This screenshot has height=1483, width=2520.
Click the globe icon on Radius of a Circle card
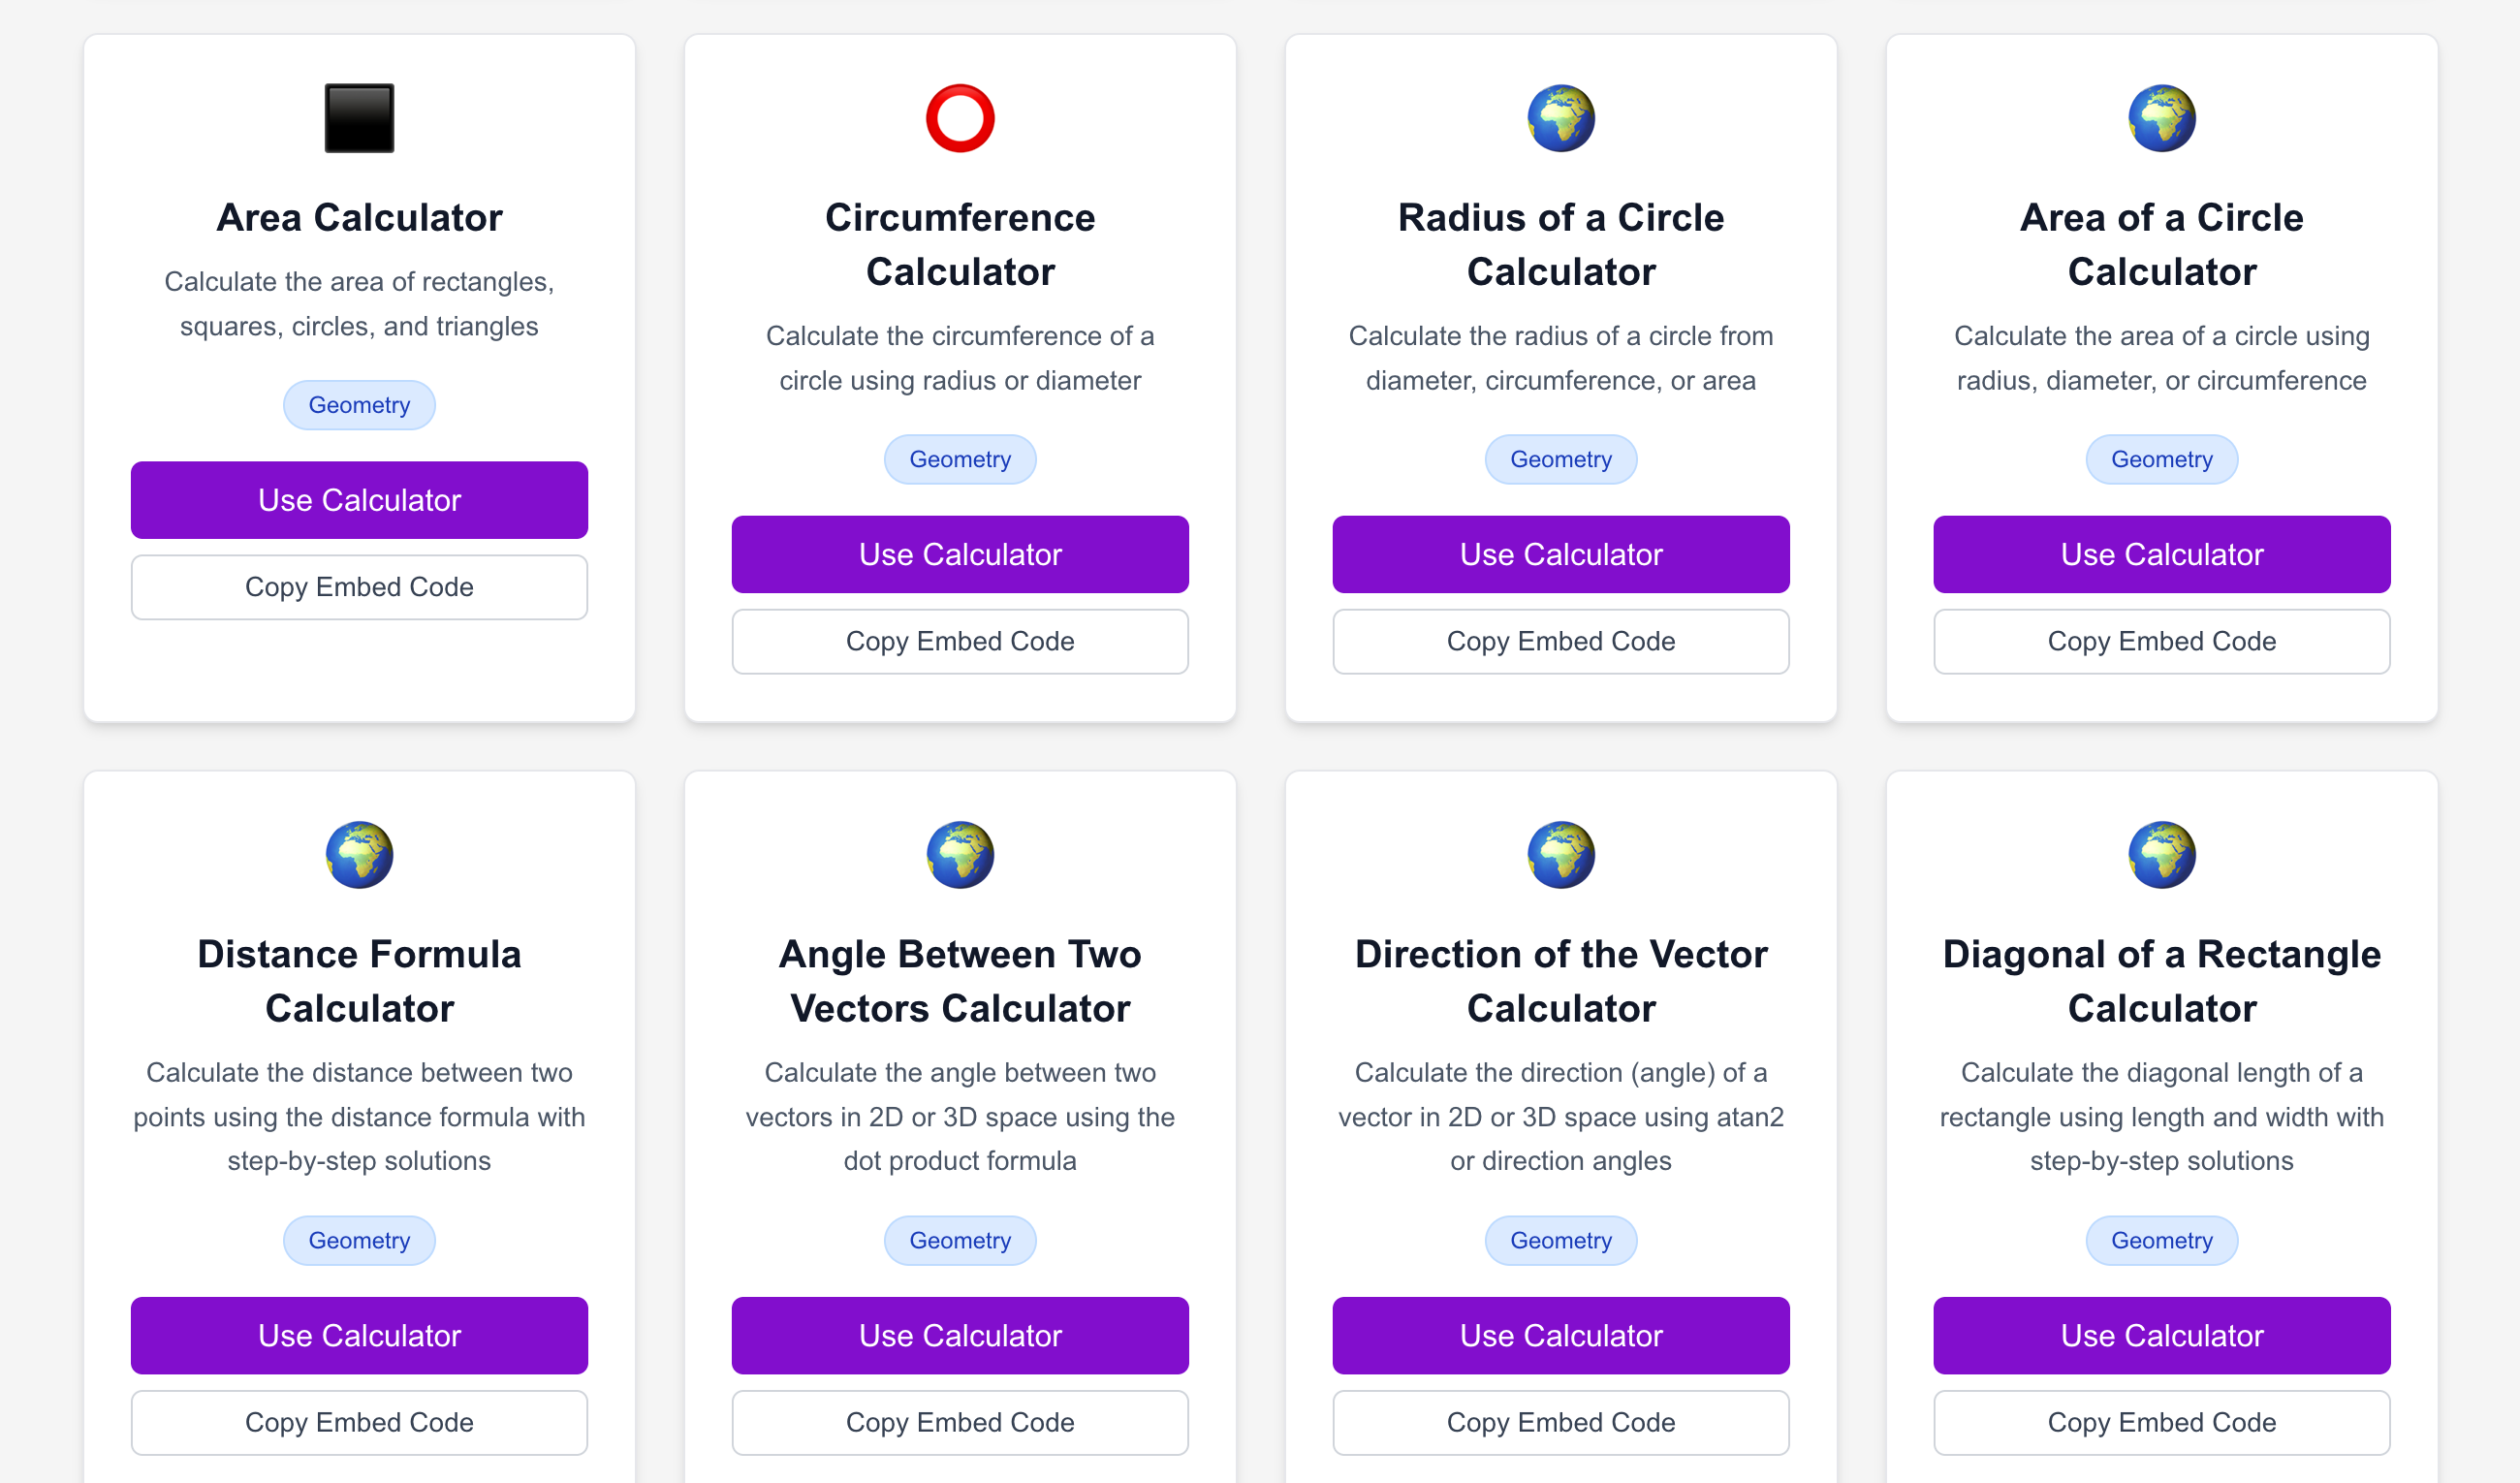(x=1560, y=117)
